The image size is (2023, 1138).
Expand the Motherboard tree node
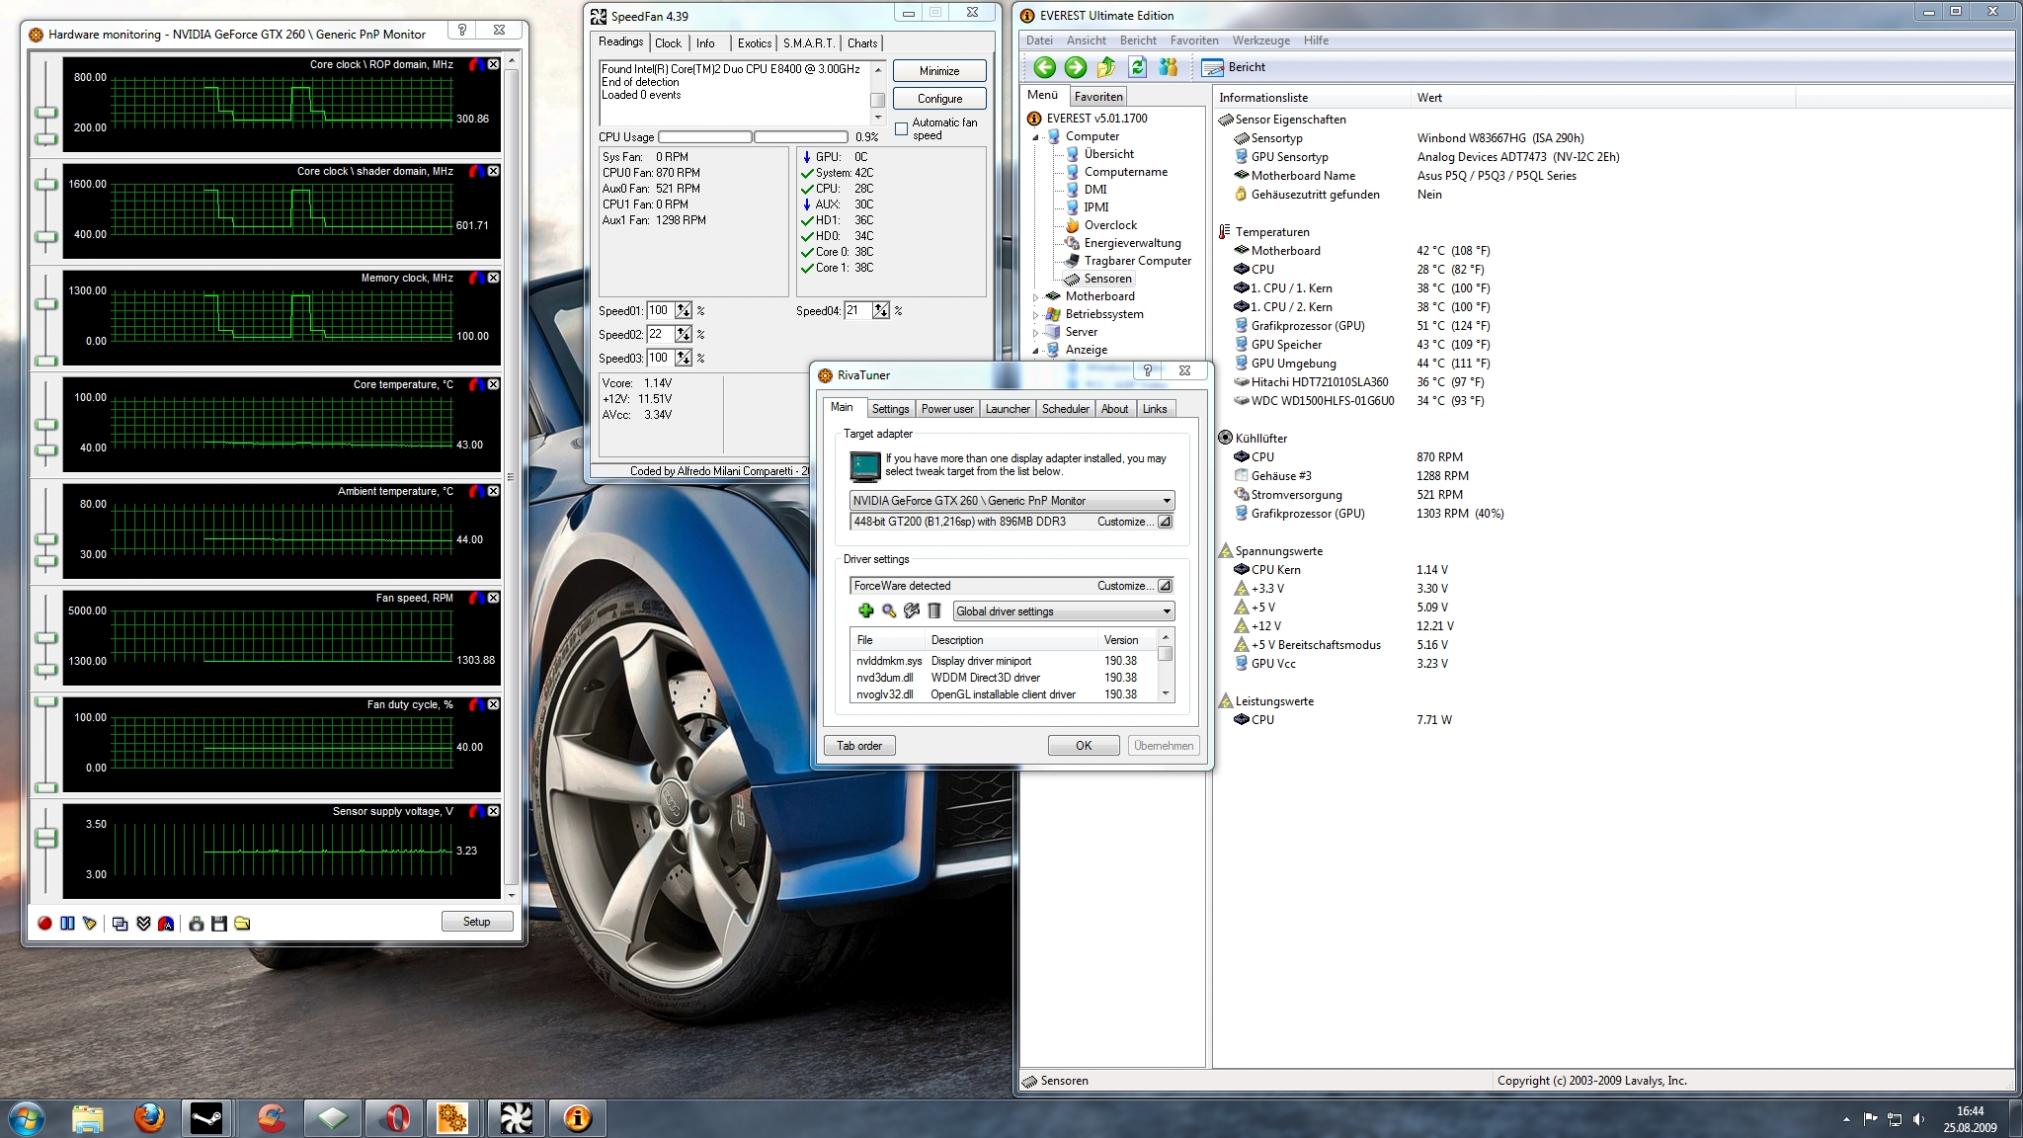[1036, 297]
